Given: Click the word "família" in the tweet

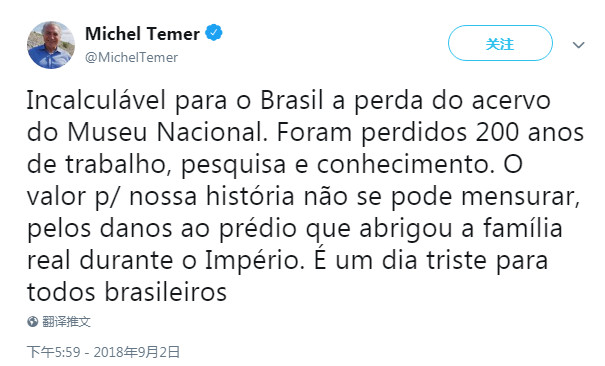Looking at the screenshot, I should (522, 228).
